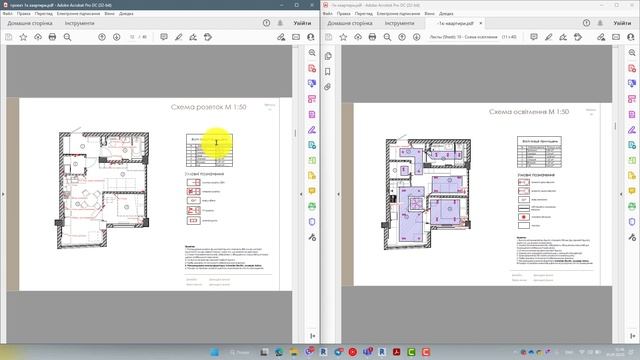The image size is (640, 360).
Task: Open Вікно menu in Схема освітлення window
Action: tap(429, 13)
